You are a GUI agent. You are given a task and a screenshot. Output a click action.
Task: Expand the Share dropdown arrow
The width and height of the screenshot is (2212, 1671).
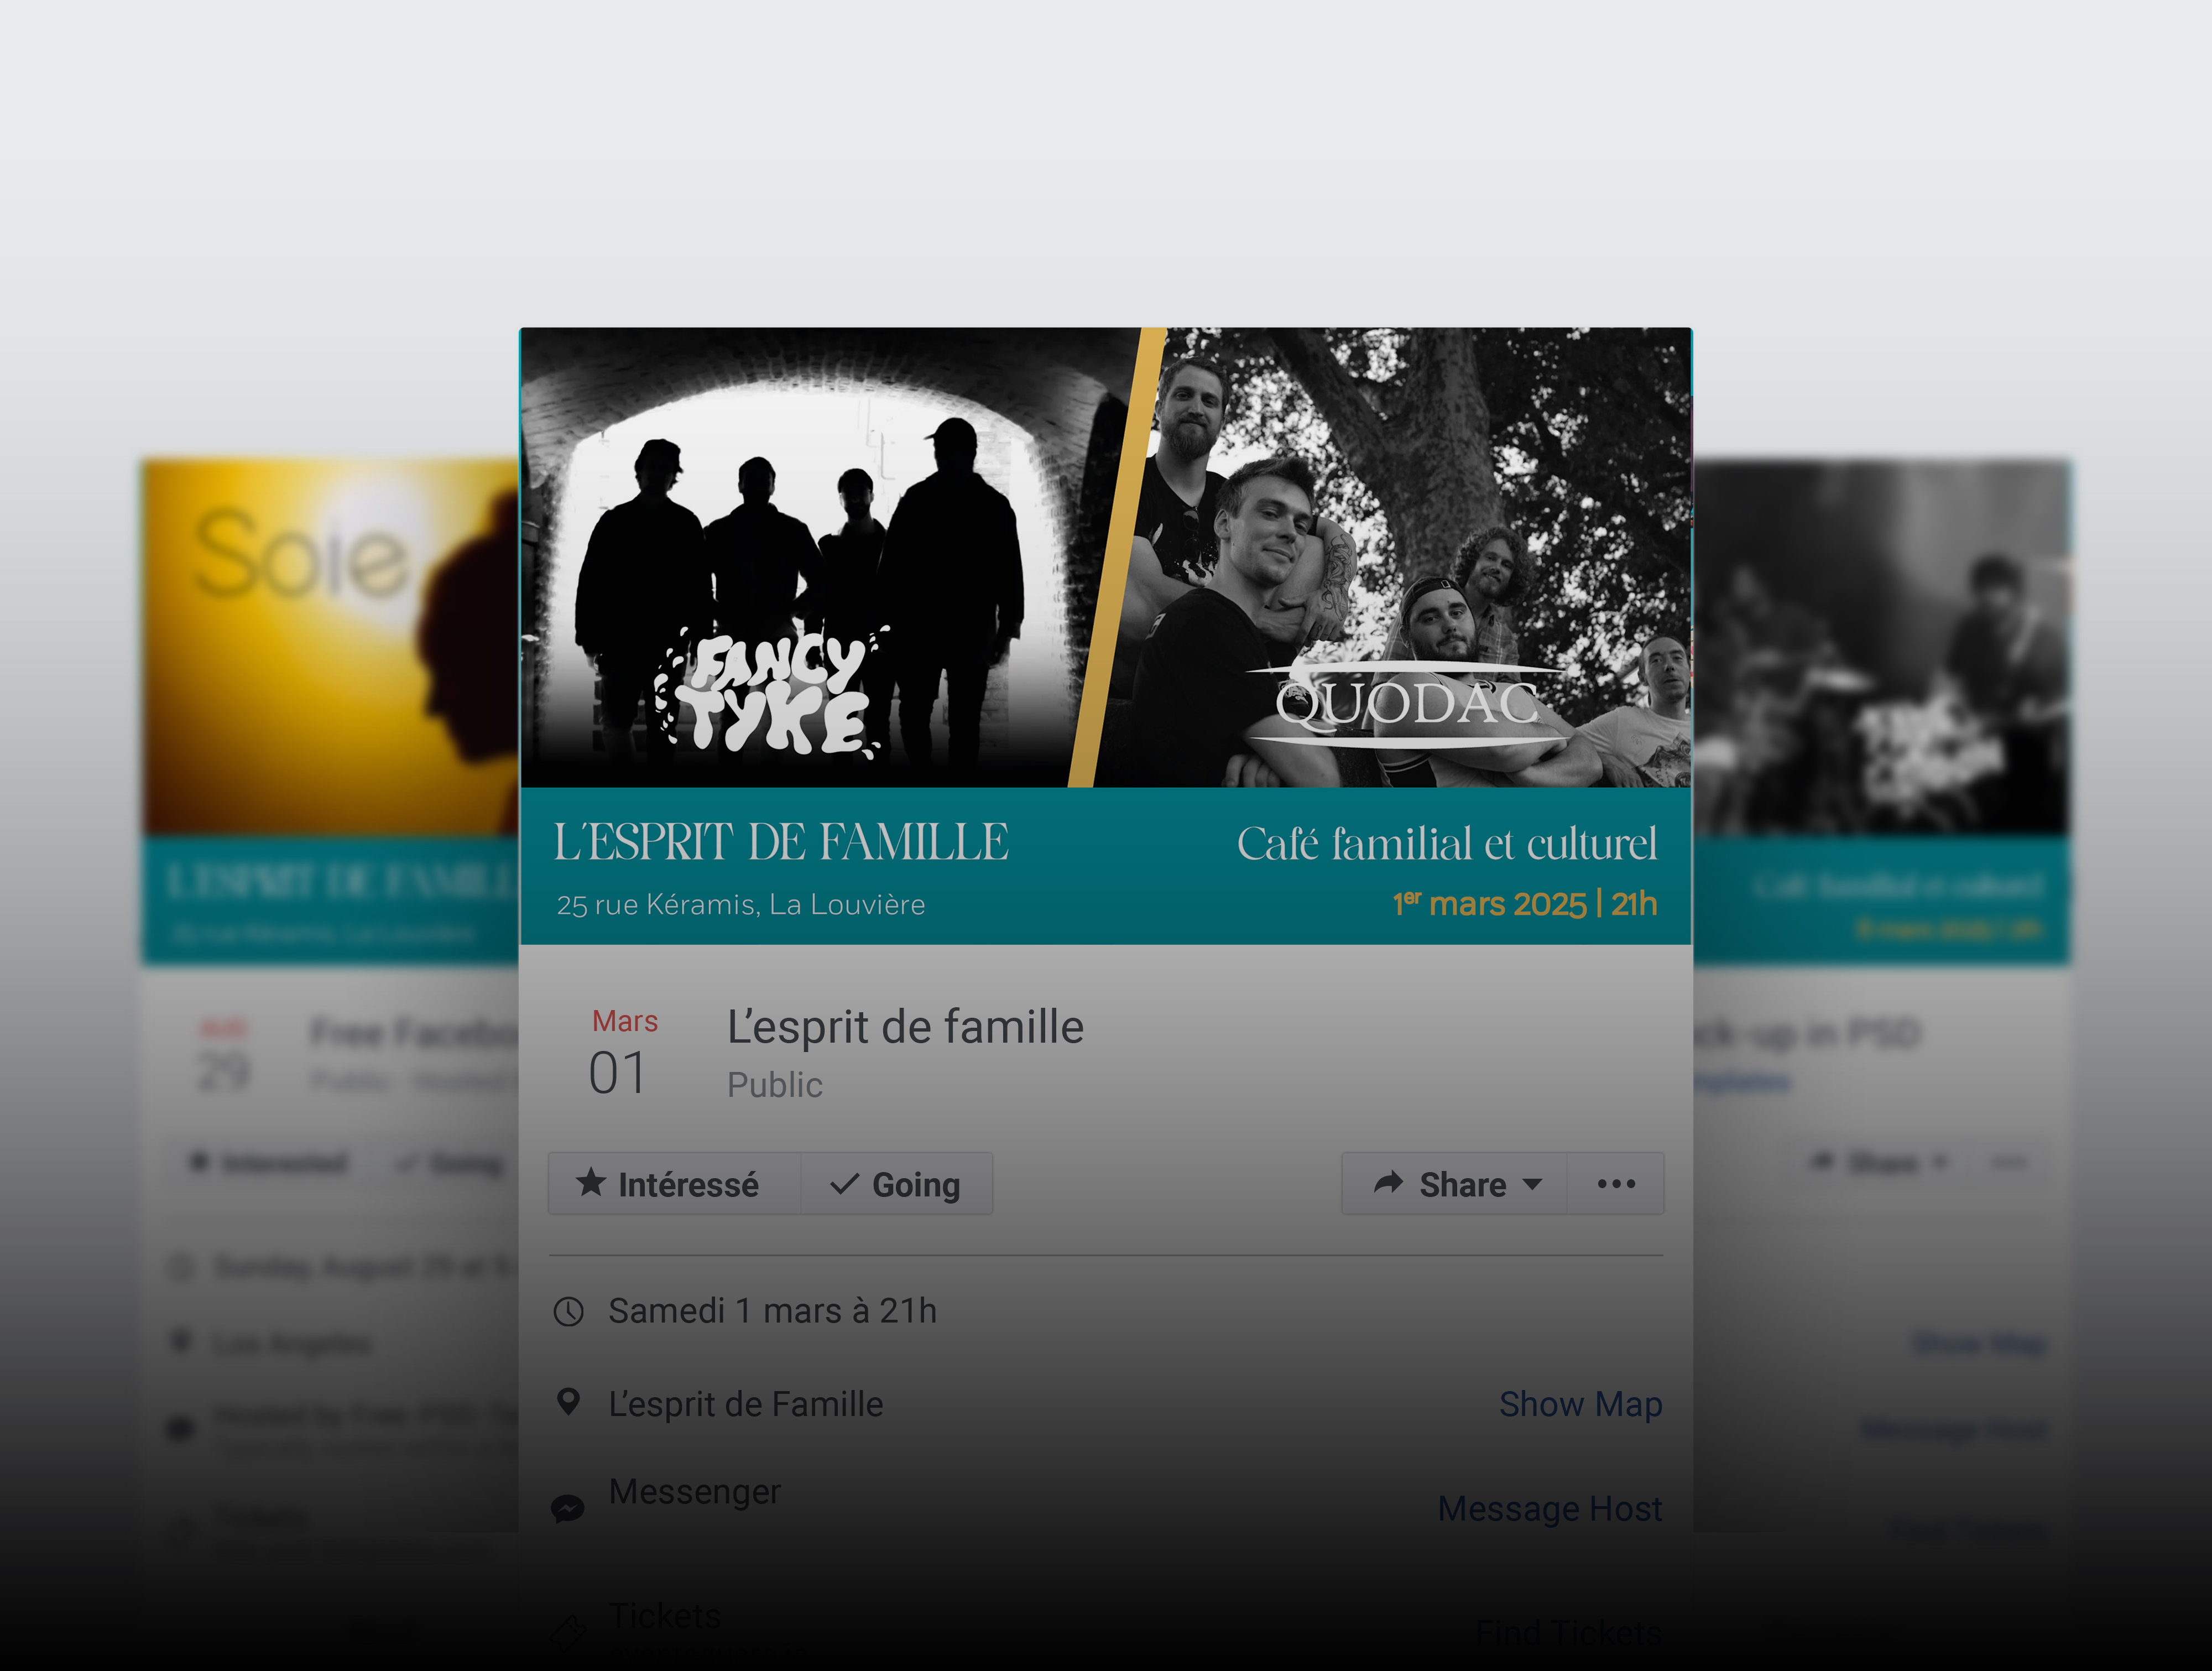point(1532,1184)
